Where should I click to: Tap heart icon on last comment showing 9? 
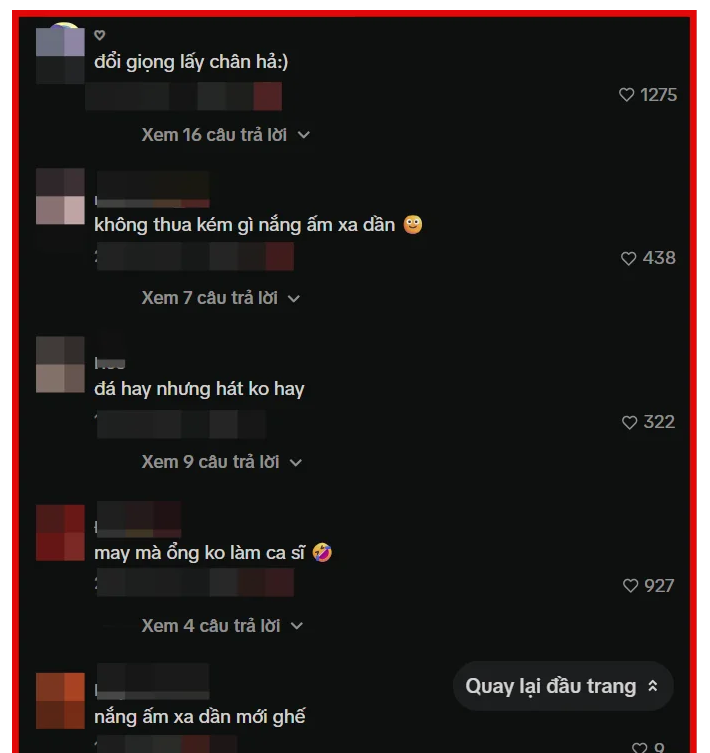tap(639, 748)
